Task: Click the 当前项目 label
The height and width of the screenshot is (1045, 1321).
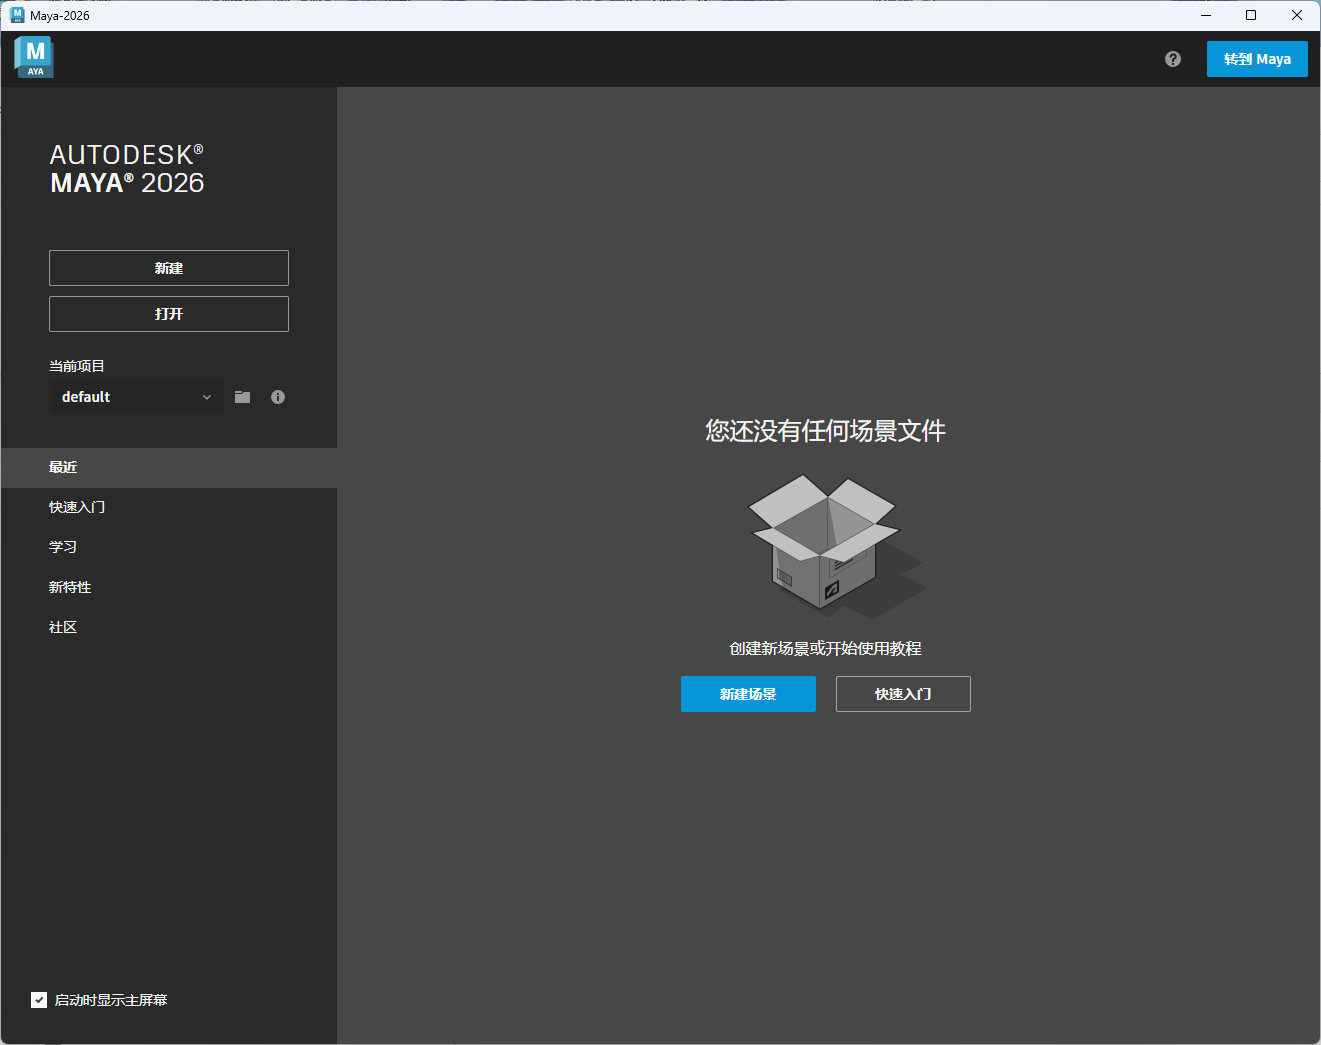Action: coord(77,366)
